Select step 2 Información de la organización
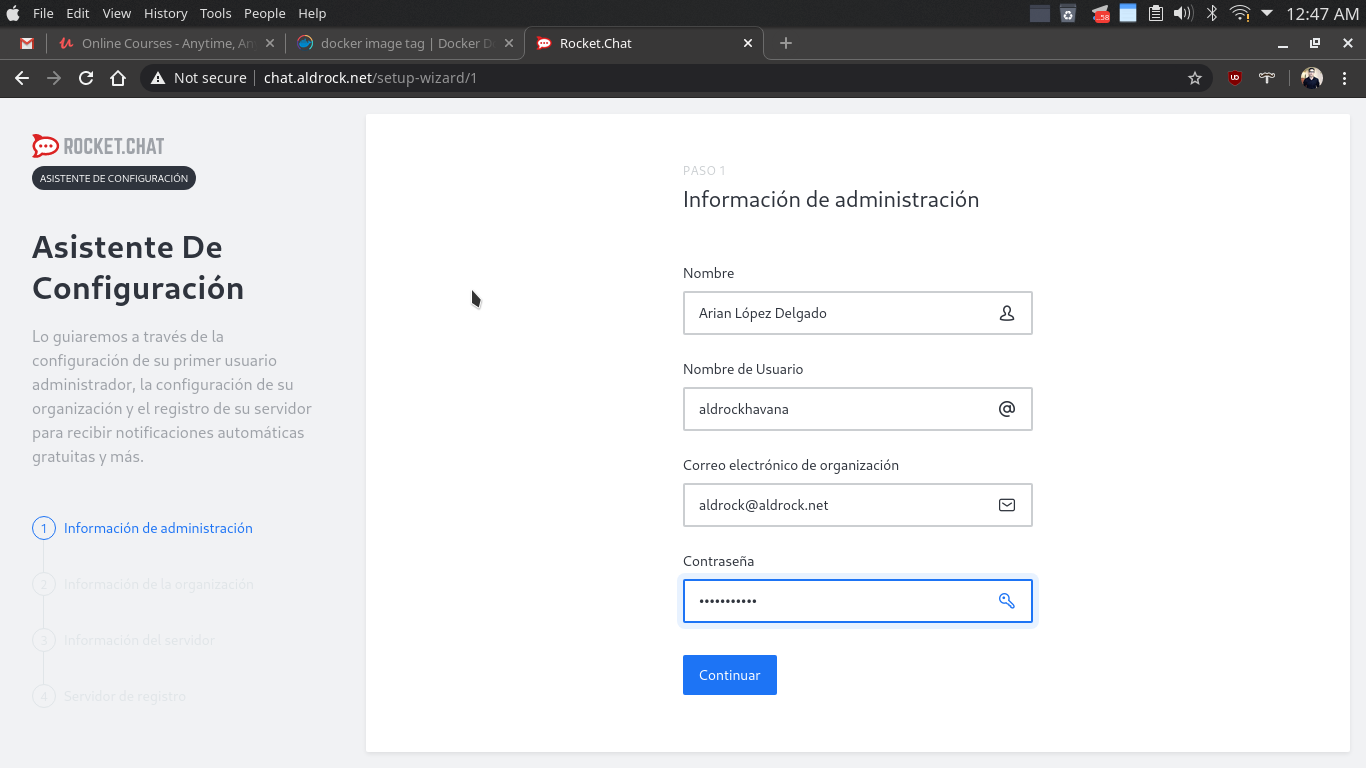This screenshot has width=1366, height=768. pyautogui.click(x=143, y=584)
